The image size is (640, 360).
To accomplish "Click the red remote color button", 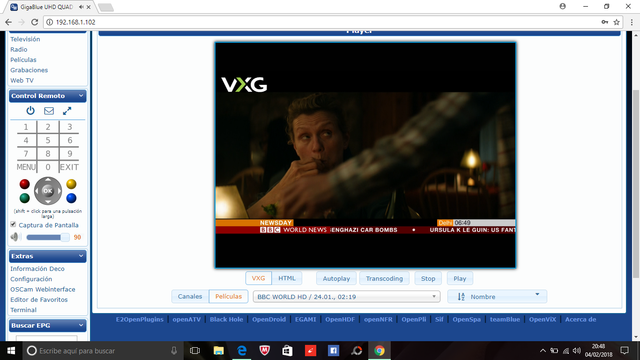I will click(24, 184).
